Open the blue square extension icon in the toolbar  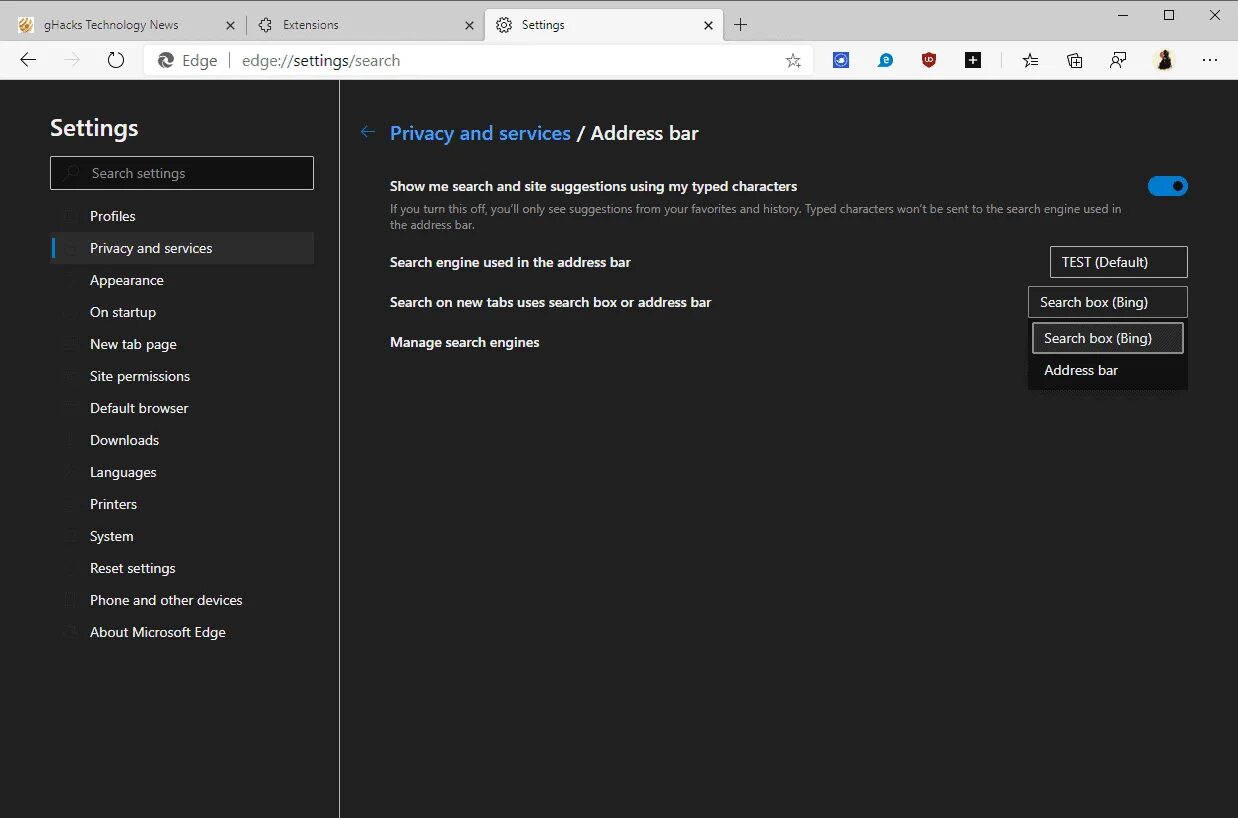pyautogui.click(x=841, y=60)
